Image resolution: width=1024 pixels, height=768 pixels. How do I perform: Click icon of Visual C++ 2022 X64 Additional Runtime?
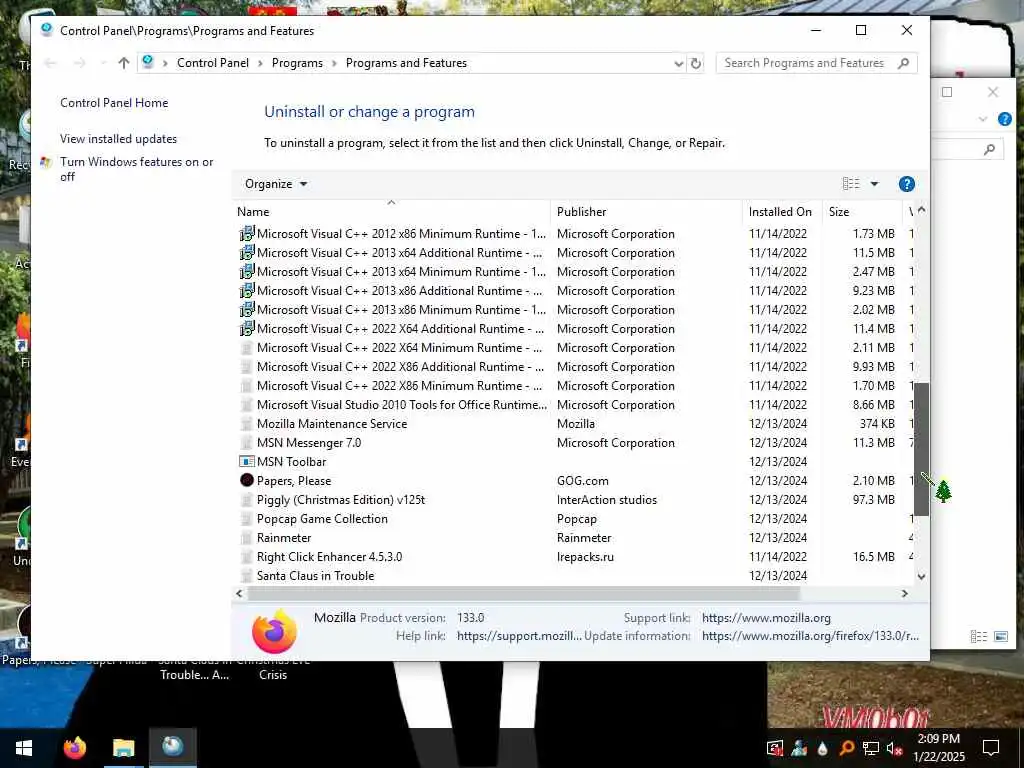click(247, 328)
